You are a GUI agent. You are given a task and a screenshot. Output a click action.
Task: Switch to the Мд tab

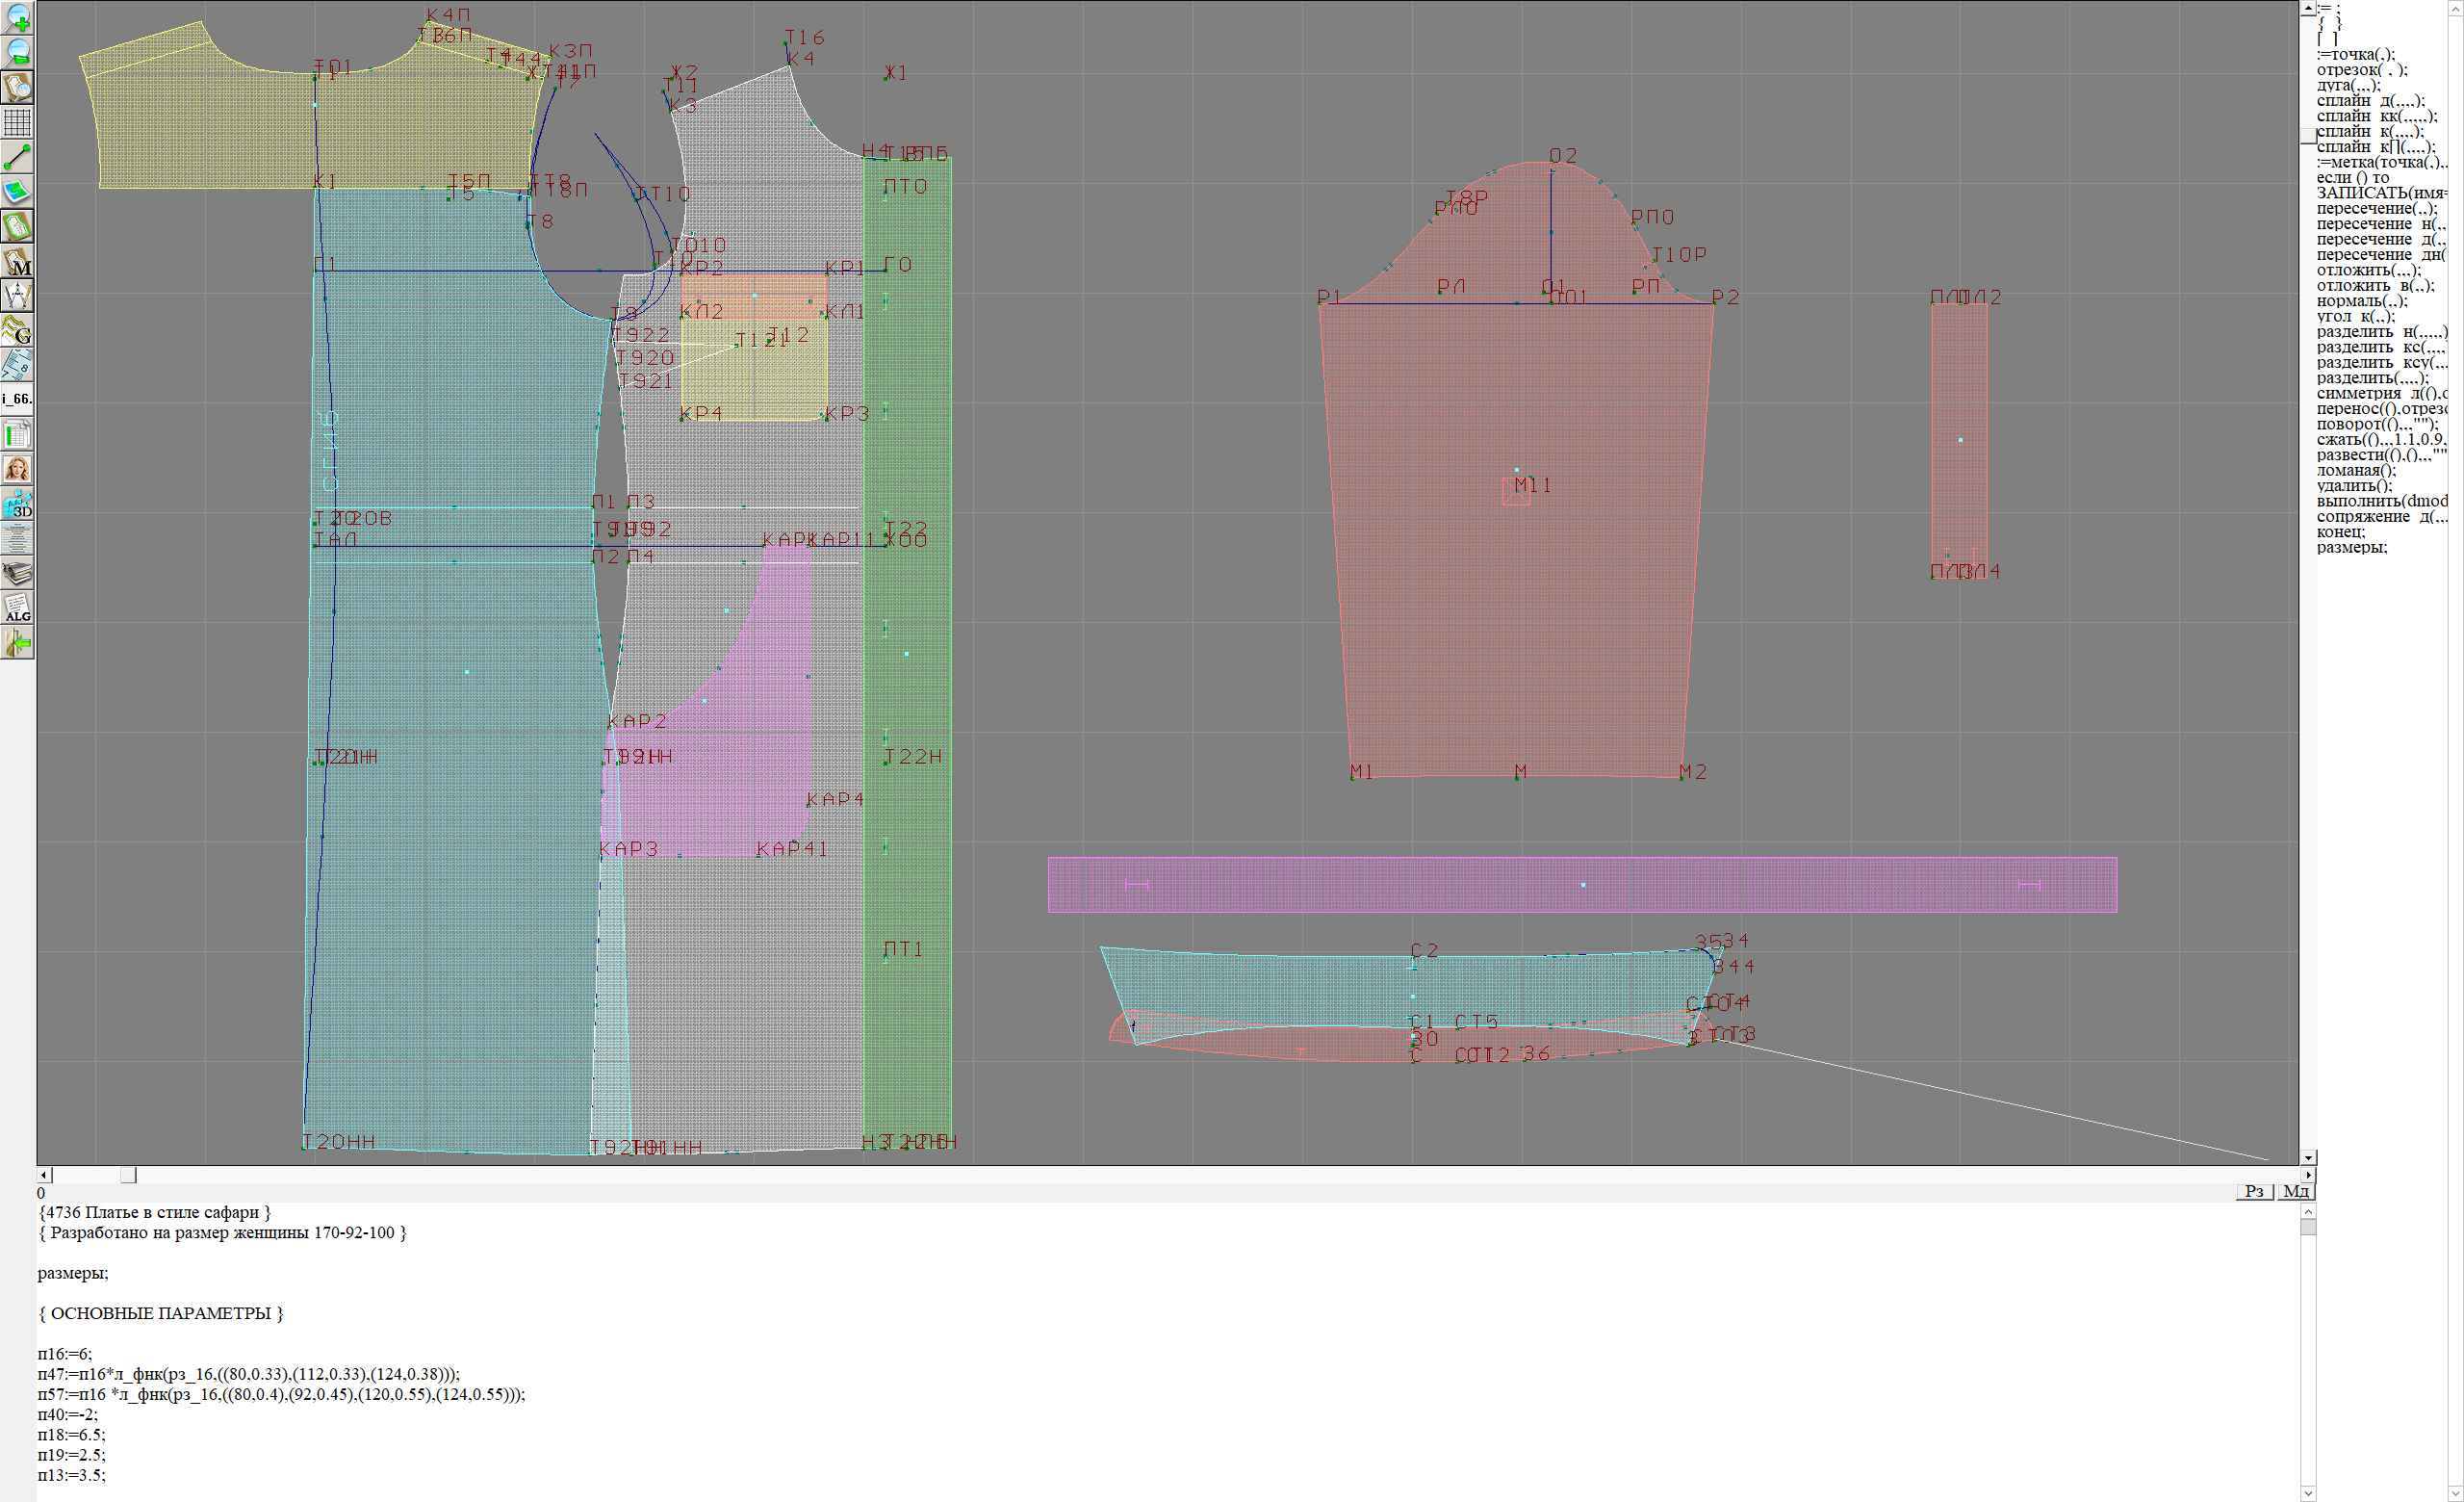(2296, 1191)
